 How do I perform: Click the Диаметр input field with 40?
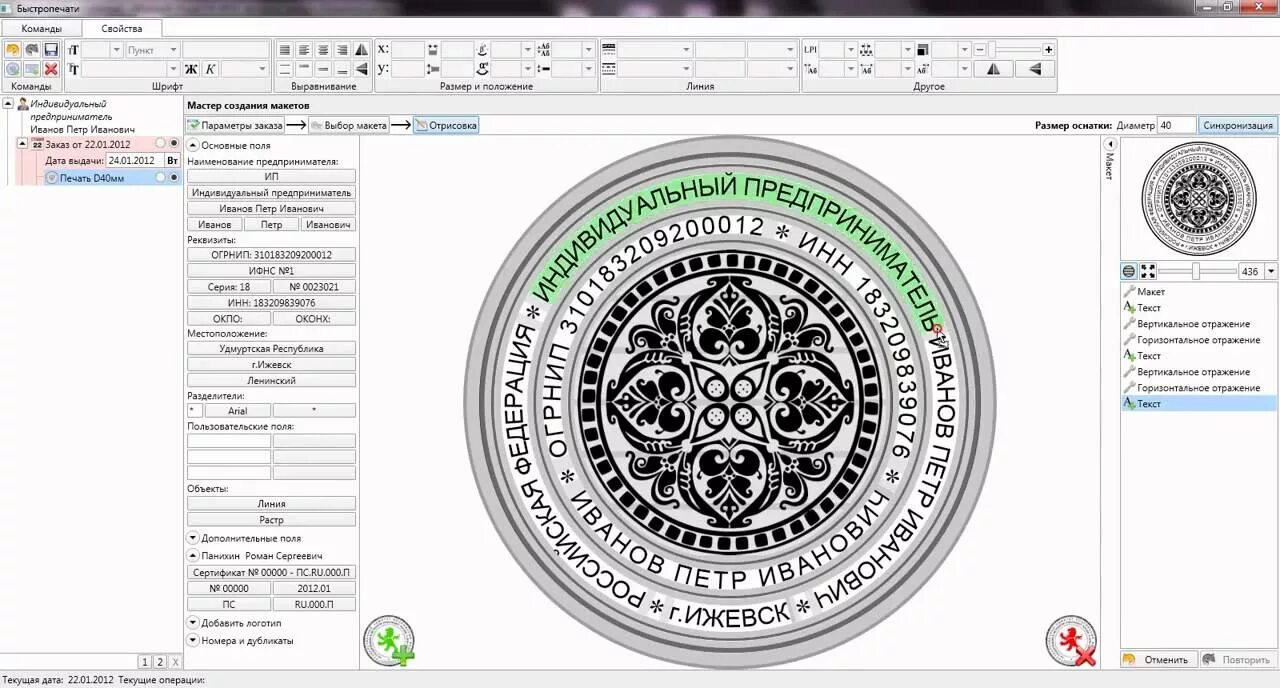1176,125
